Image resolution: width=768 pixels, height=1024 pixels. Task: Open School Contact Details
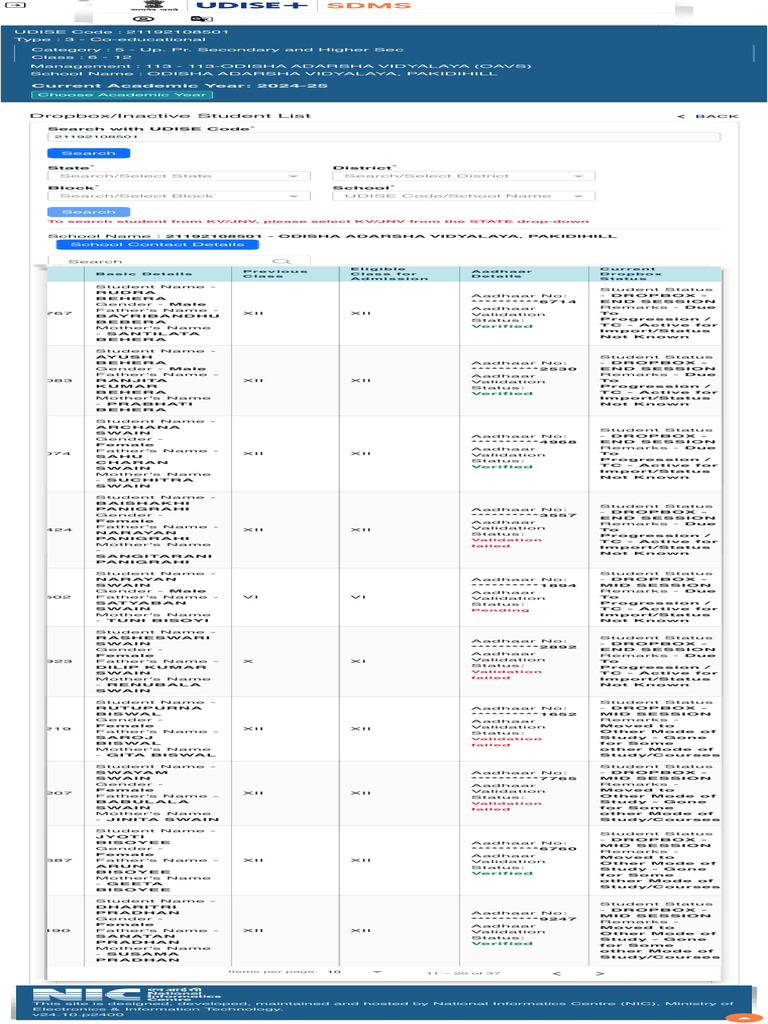[x=157, y=245]
